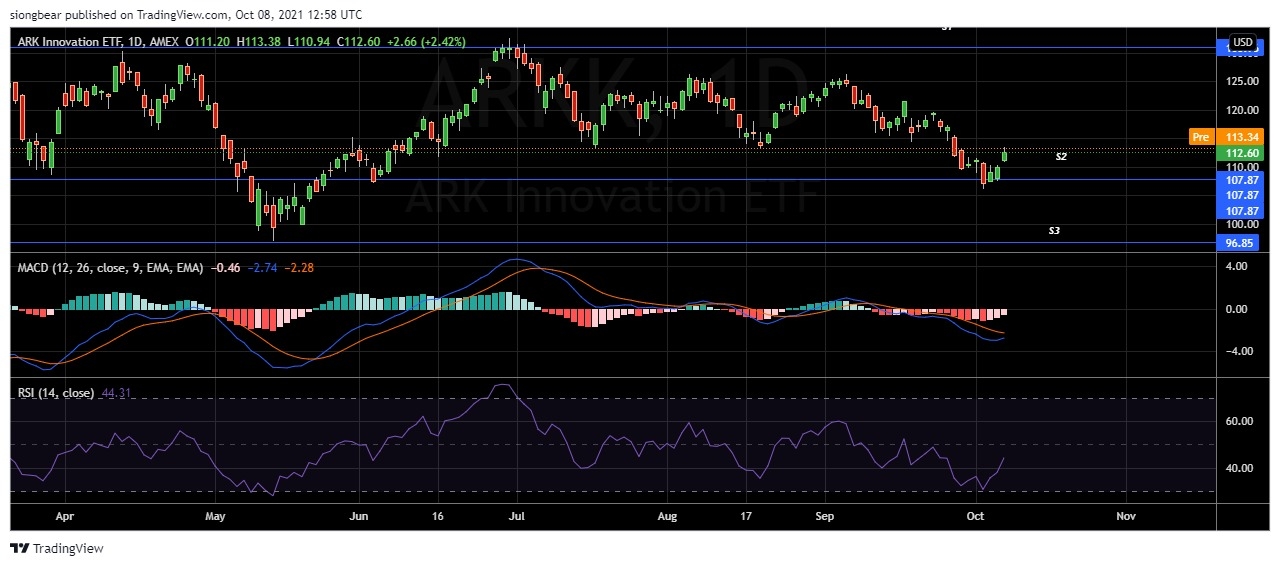Click the MACD signal value −2.28
This screenshot has height=566, width=1280.
click(300, 268)
